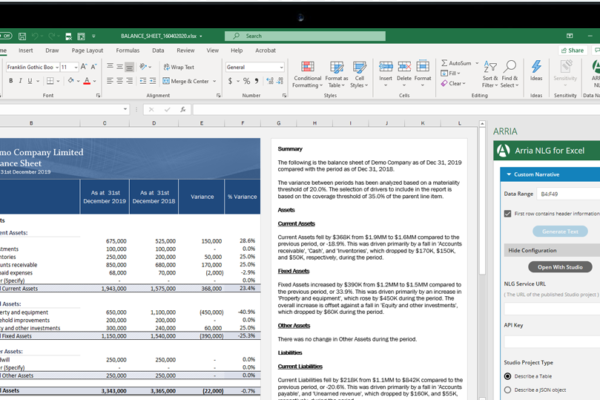Open the Clear dropdown in Editing
This screenshot has width=600, height=400.
[453, 83]
